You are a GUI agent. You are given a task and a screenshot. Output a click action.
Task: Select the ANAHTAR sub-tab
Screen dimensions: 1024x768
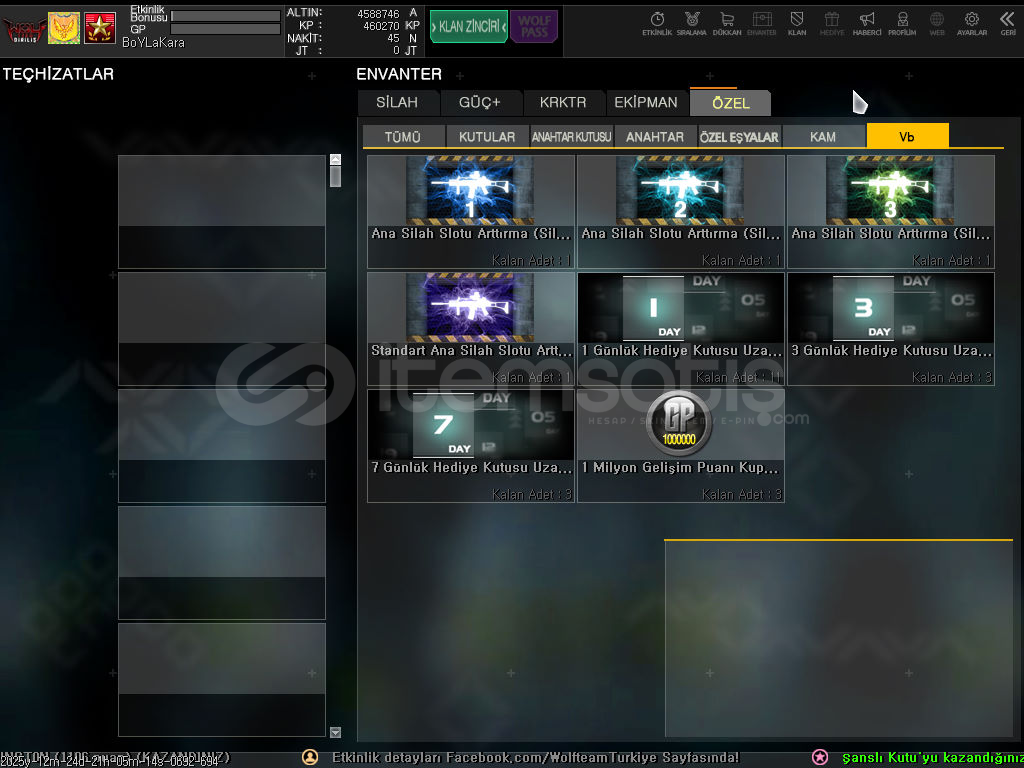point(655,137)
